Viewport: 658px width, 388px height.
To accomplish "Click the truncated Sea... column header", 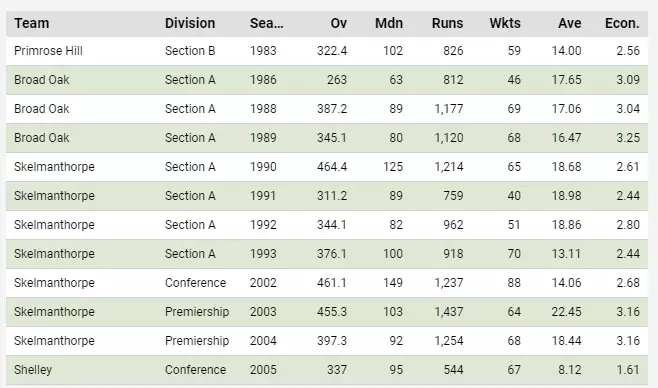I will (x=266, y=23).
